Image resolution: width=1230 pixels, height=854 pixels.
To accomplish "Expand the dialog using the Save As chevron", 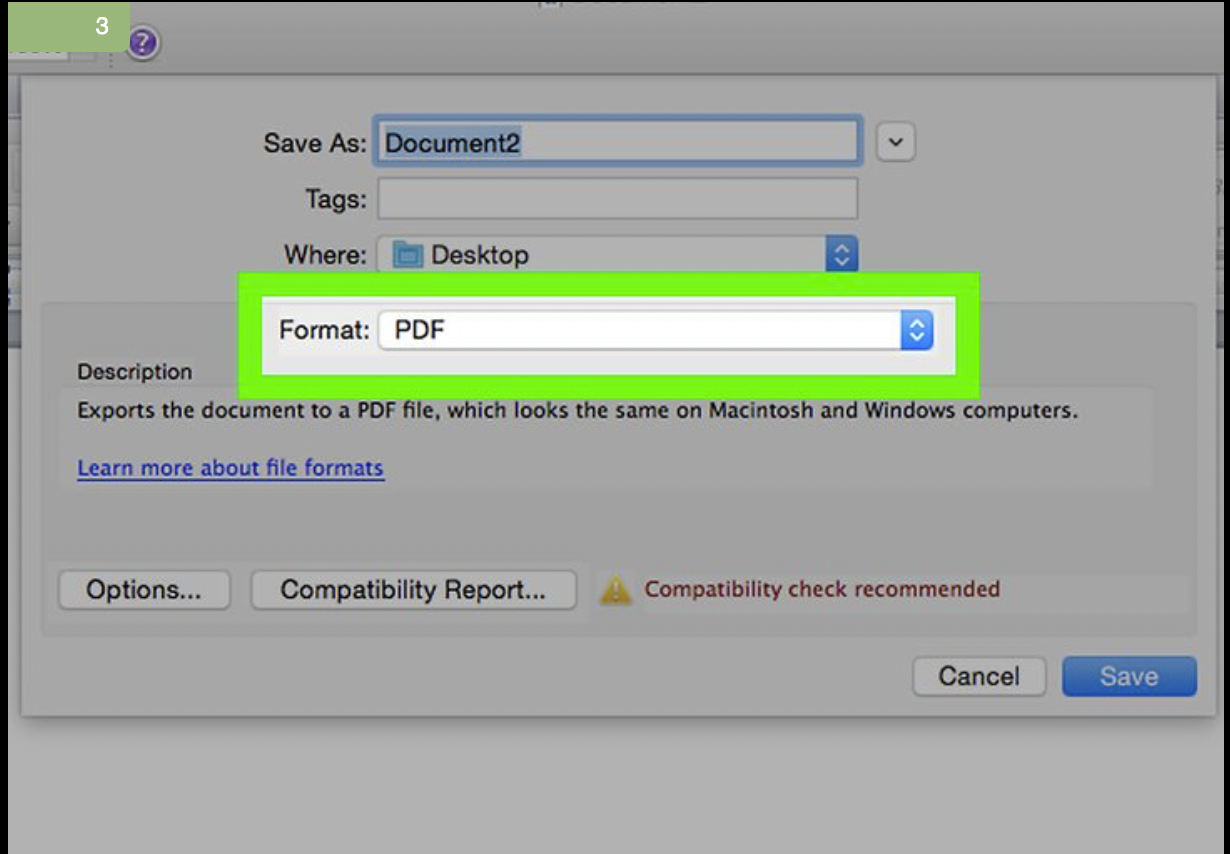I will (895, 141).
